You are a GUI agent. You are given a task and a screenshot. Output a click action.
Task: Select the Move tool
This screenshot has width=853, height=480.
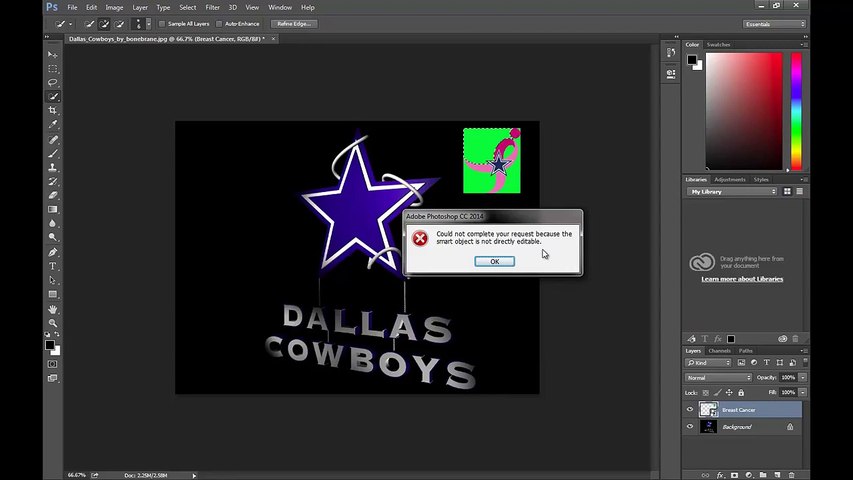coord(53,55)
